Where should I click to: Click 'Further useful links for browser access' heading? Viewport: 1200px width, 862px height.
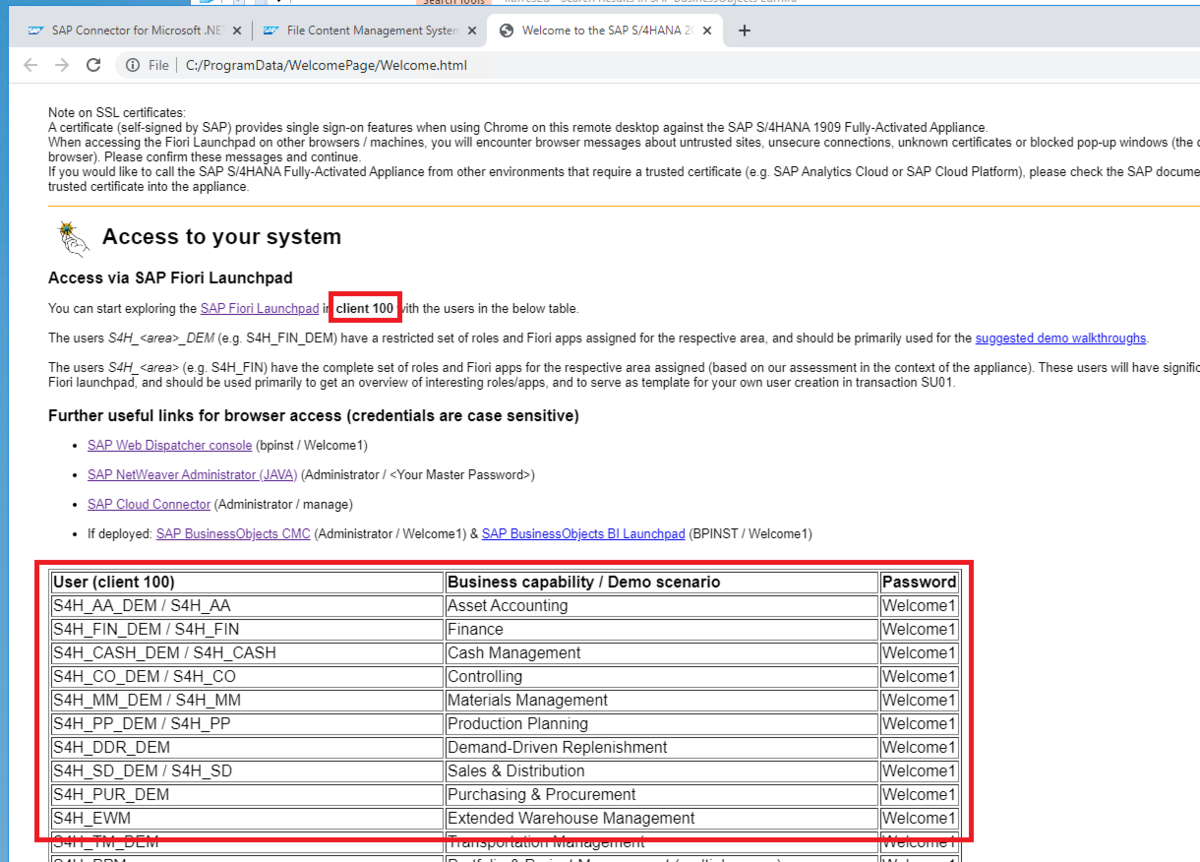coord(313,415)
